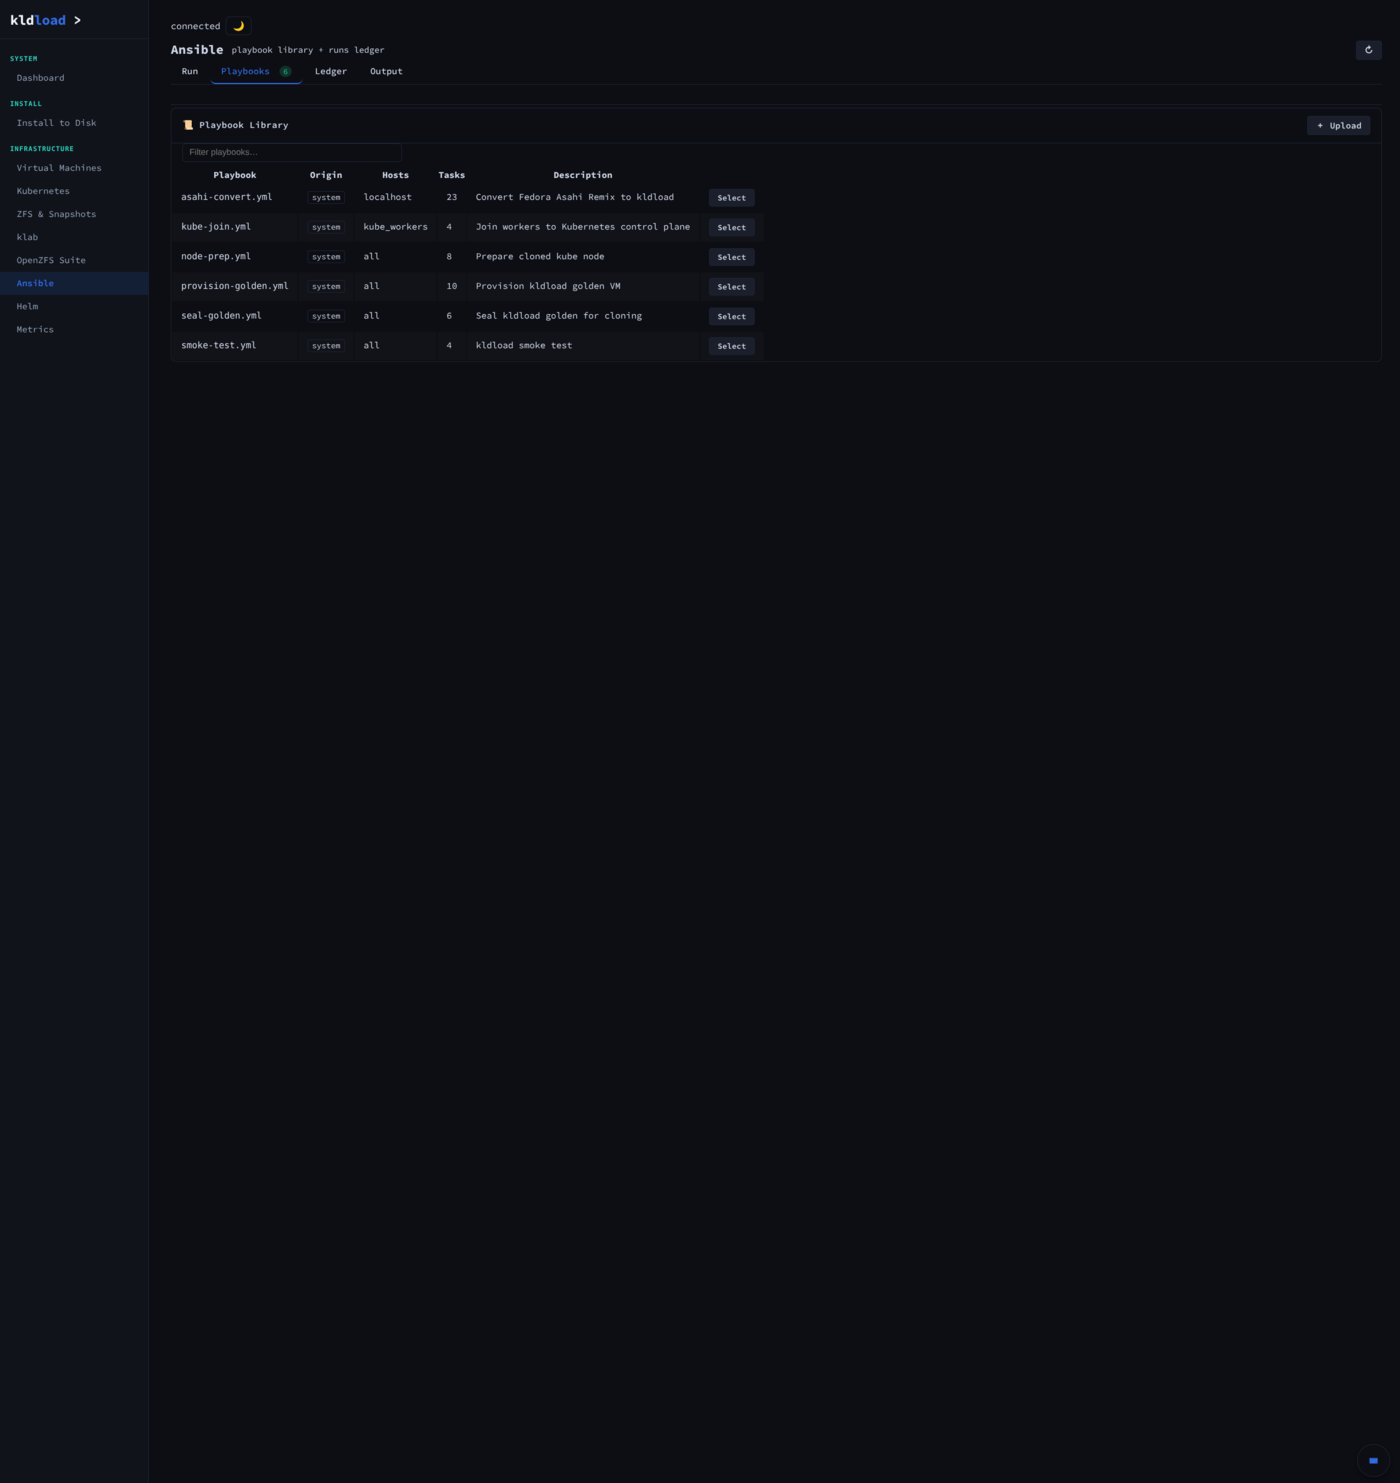The width and height of the screenshot is (1400, 1483).
Task: Switch to the Playbooks tab
Action: pyautogui.click(x=256, y=71)
